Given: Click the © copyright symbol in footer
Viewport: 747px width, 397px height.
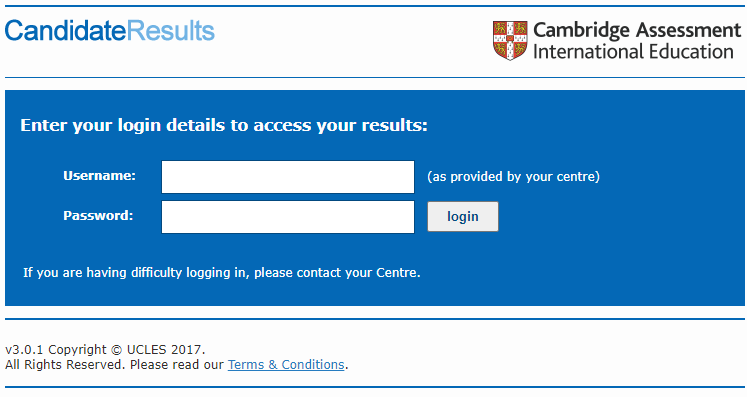Looking at the screenshot, I should click(x=117, y=350).
